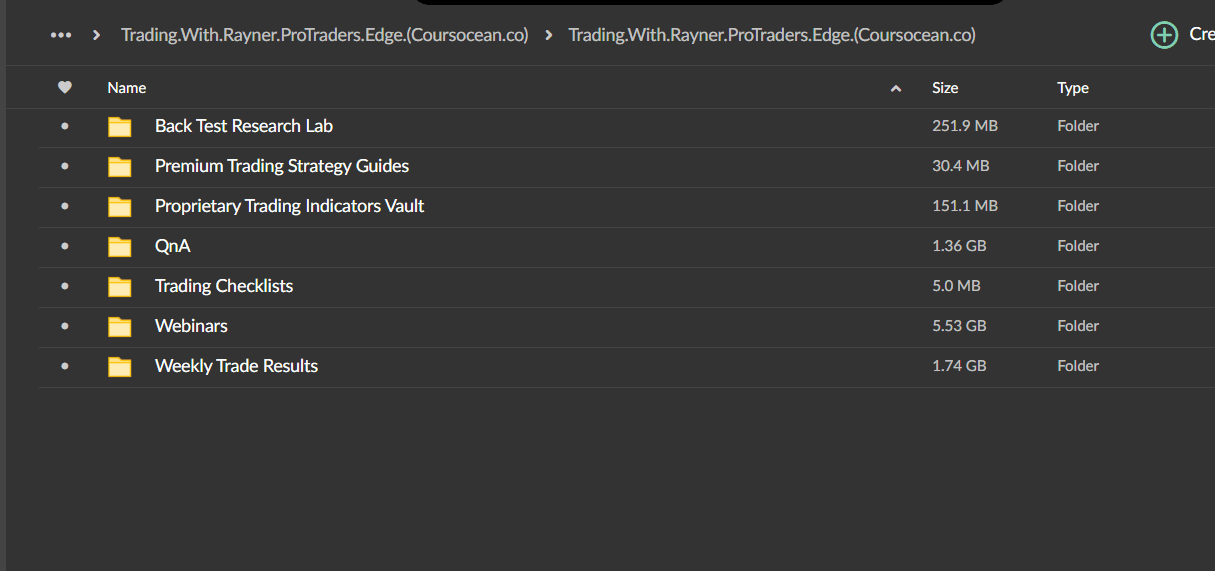Click the Weekly Trade Results folder icon
Screen dimensions: 1215x571
pos(120,367)
